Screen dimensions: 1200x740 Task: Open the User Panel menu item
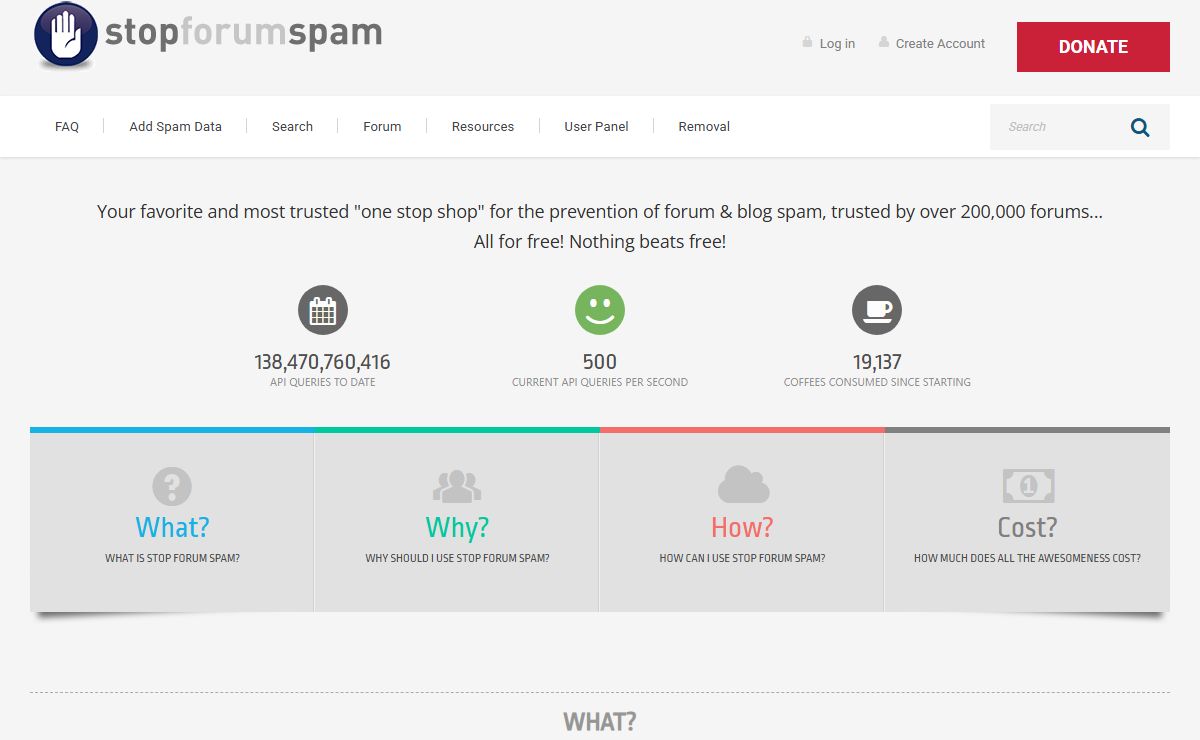point(597,127)
